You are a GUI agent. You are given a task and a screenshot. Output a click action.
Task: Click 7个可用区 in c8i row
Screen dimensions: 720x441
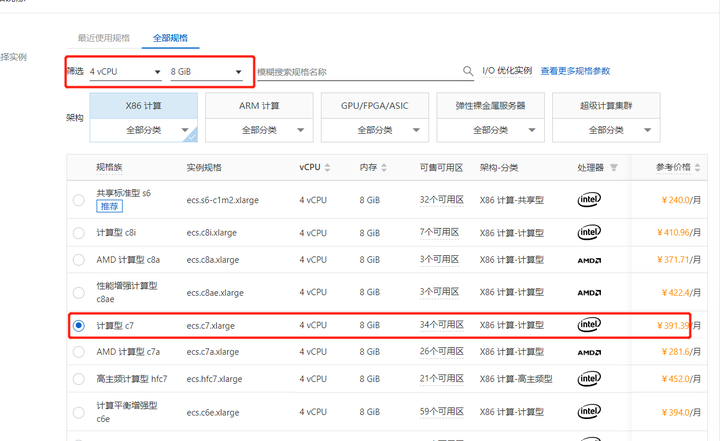point(439,232)
